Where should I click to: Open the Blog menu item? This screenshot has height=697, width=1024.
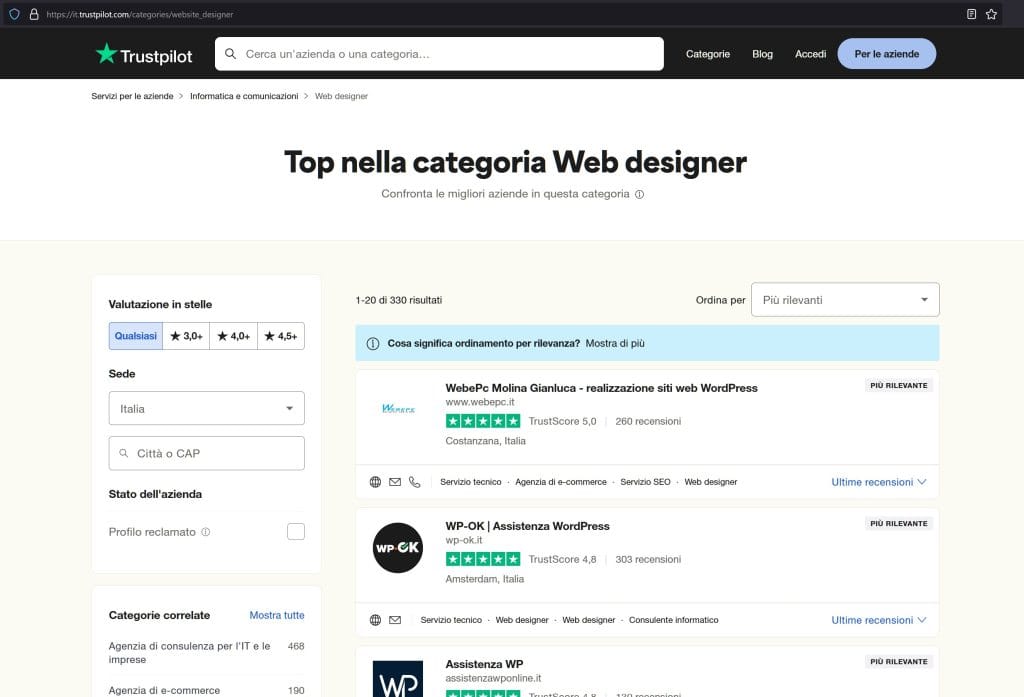[x=762, y=54]
